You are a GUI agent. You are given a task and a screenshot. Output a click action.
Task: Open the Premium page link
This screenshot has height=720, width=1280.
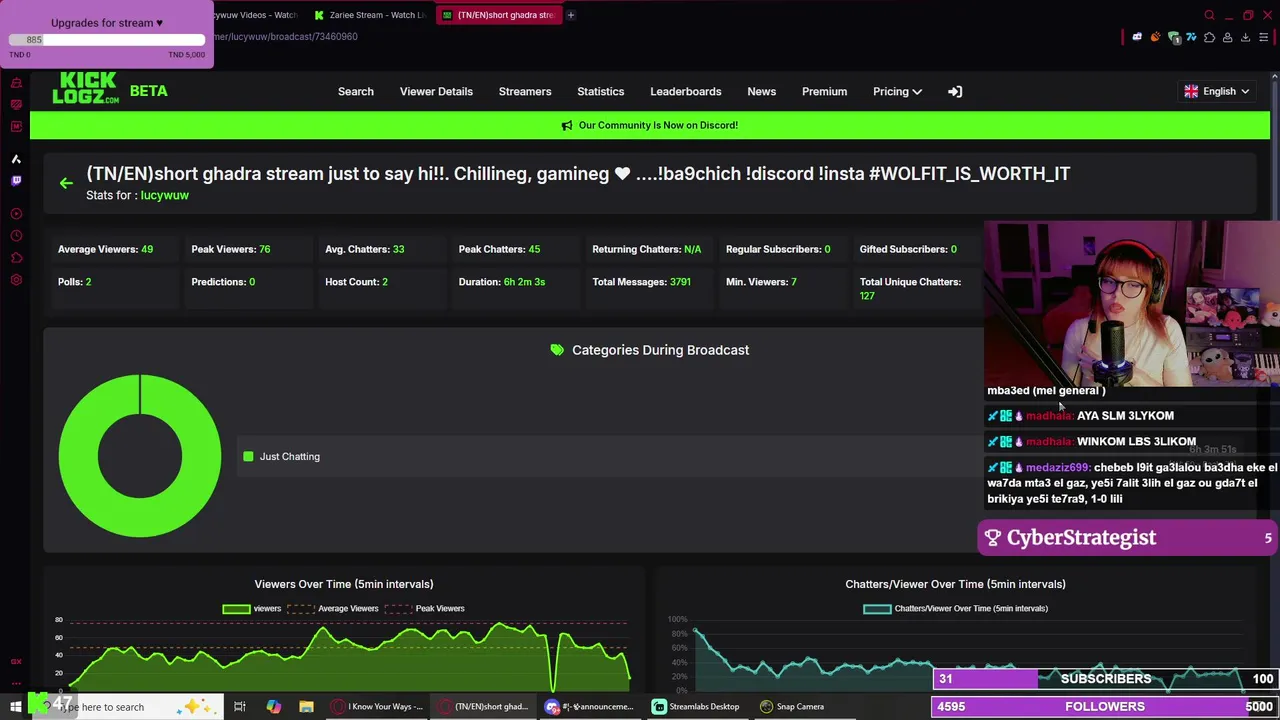[x=824, y=91]
